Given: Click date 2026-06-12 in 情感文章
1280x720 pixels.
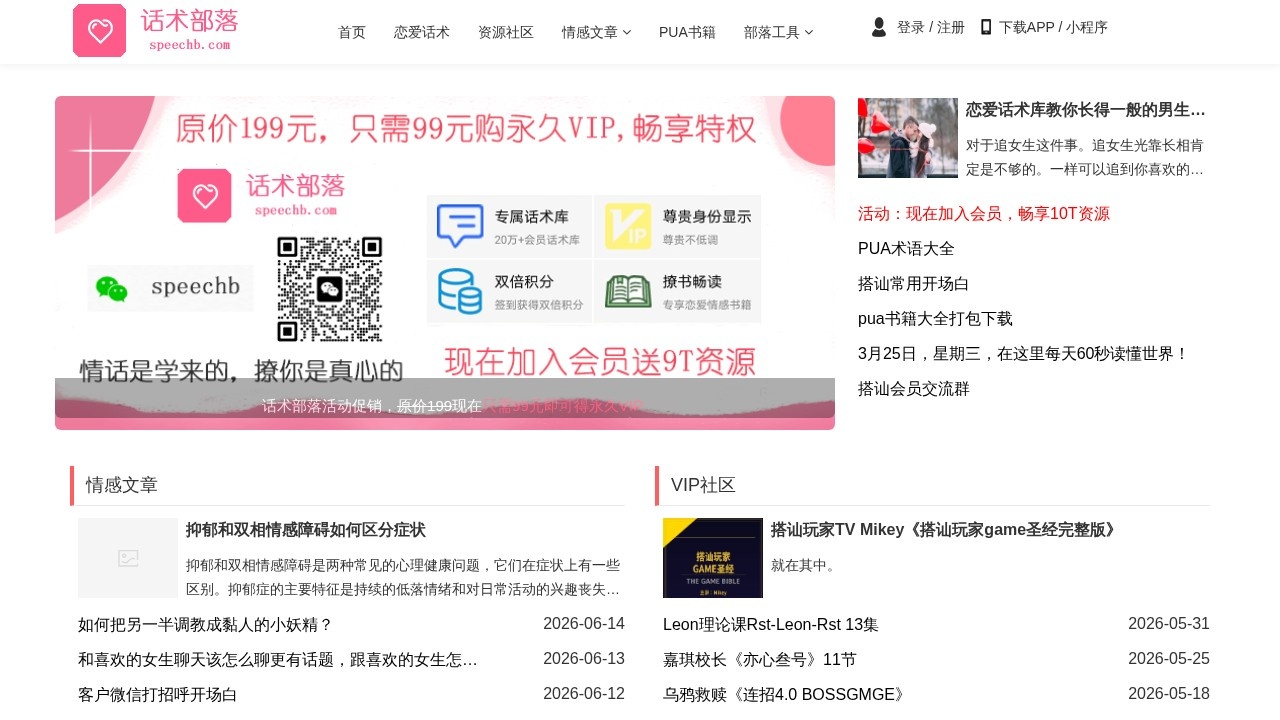Looking at the screenshot, I should 584,694.
